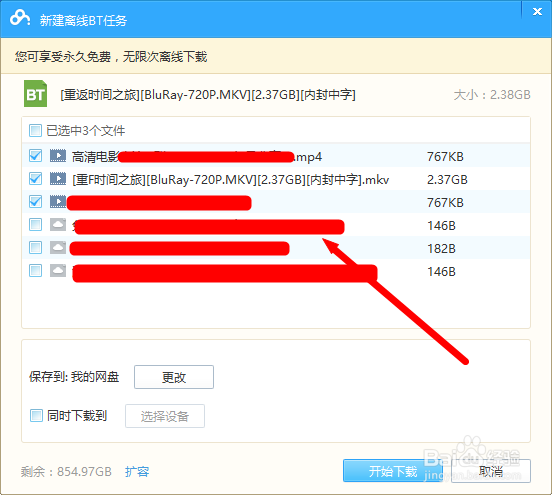This screenshot has height=495, width=552.
Task: Click the 182B size value
Action: pyautogui.click(x=441, y=249)
